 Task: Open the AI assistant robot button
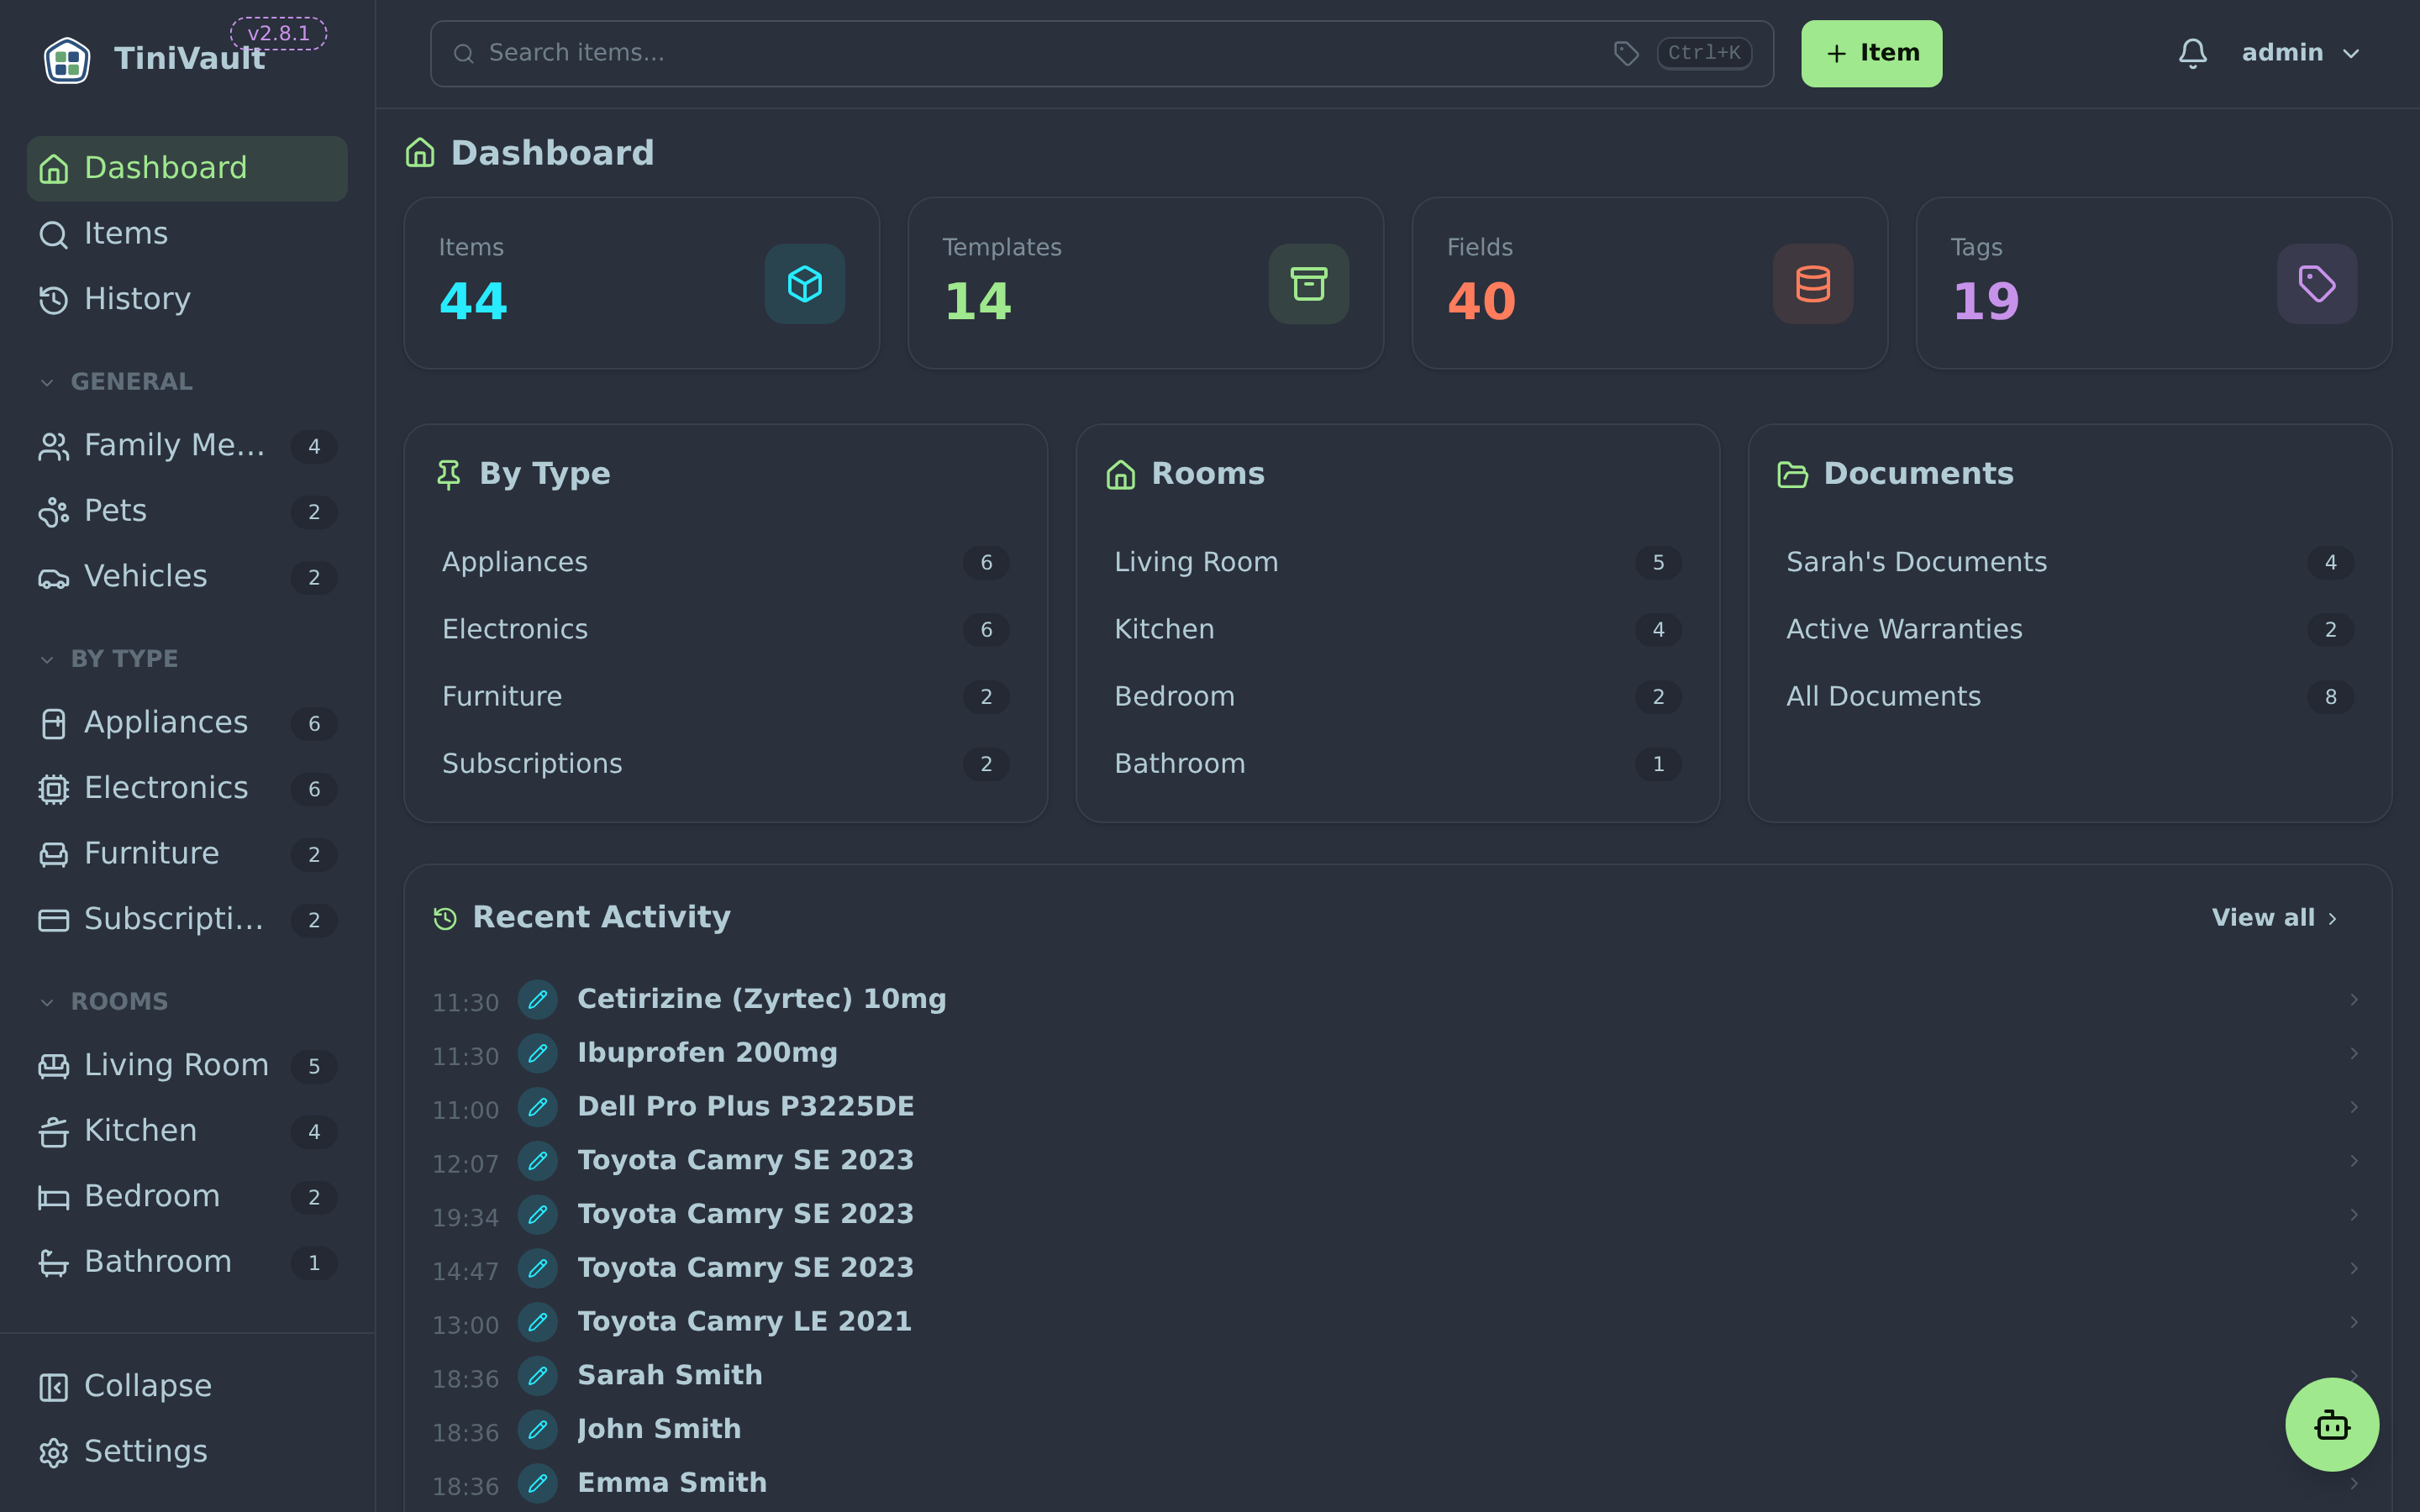(x=2331, y=1424)
